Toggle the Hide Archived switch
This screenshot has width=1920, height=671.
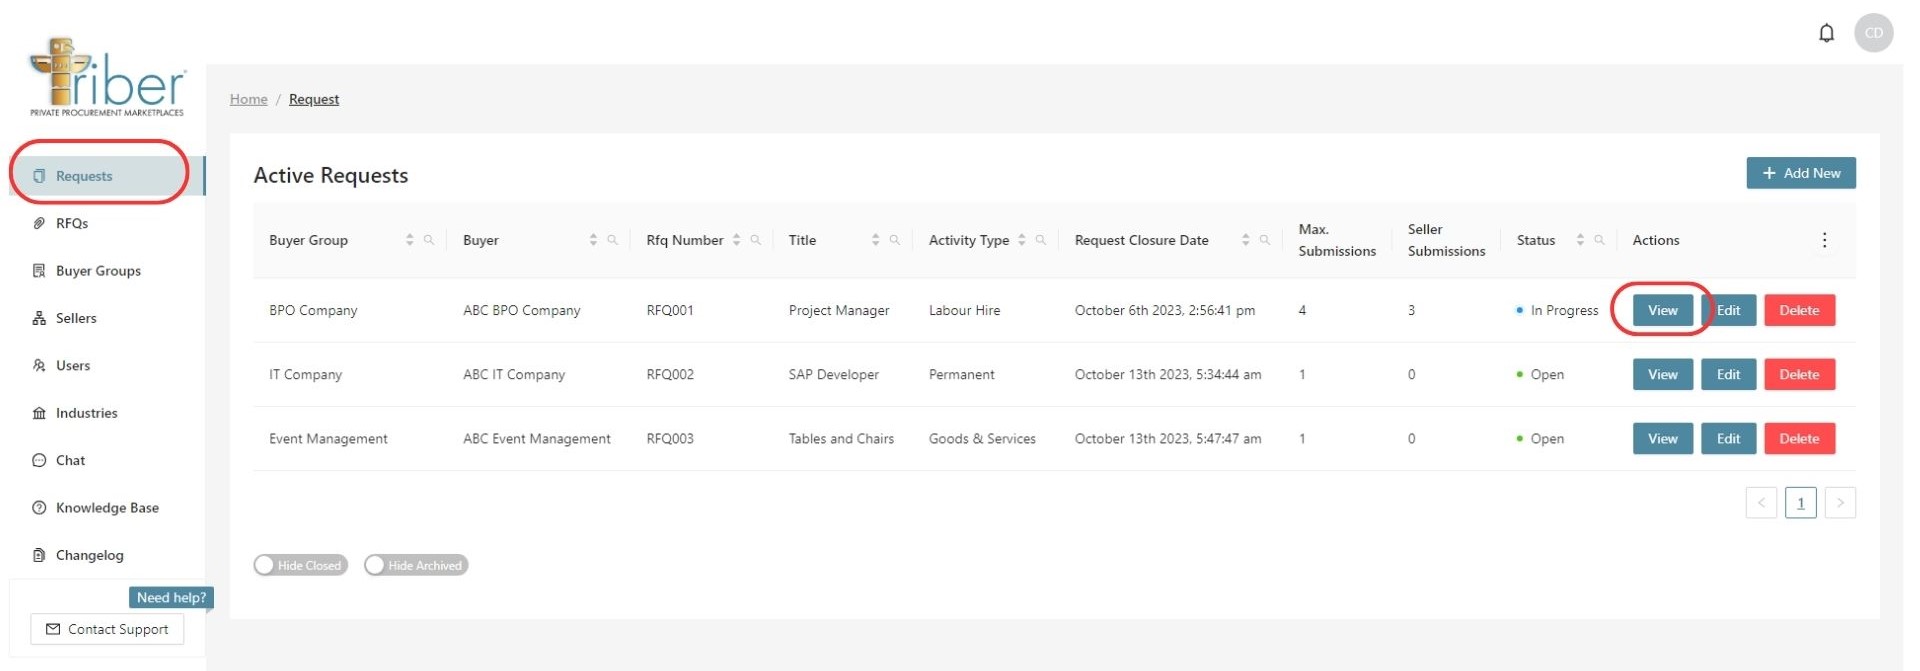tap(416, 565)
